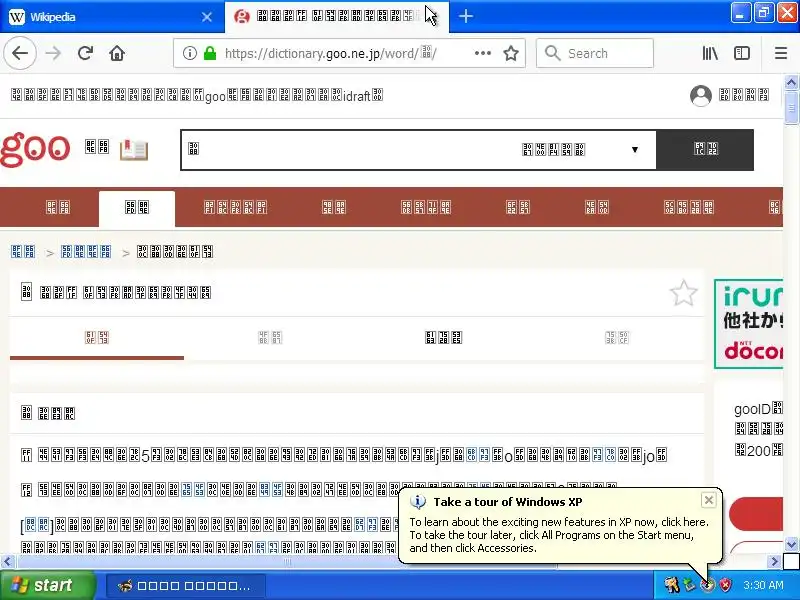Expand the dictionary type dropdown arrow

(635, 149)
